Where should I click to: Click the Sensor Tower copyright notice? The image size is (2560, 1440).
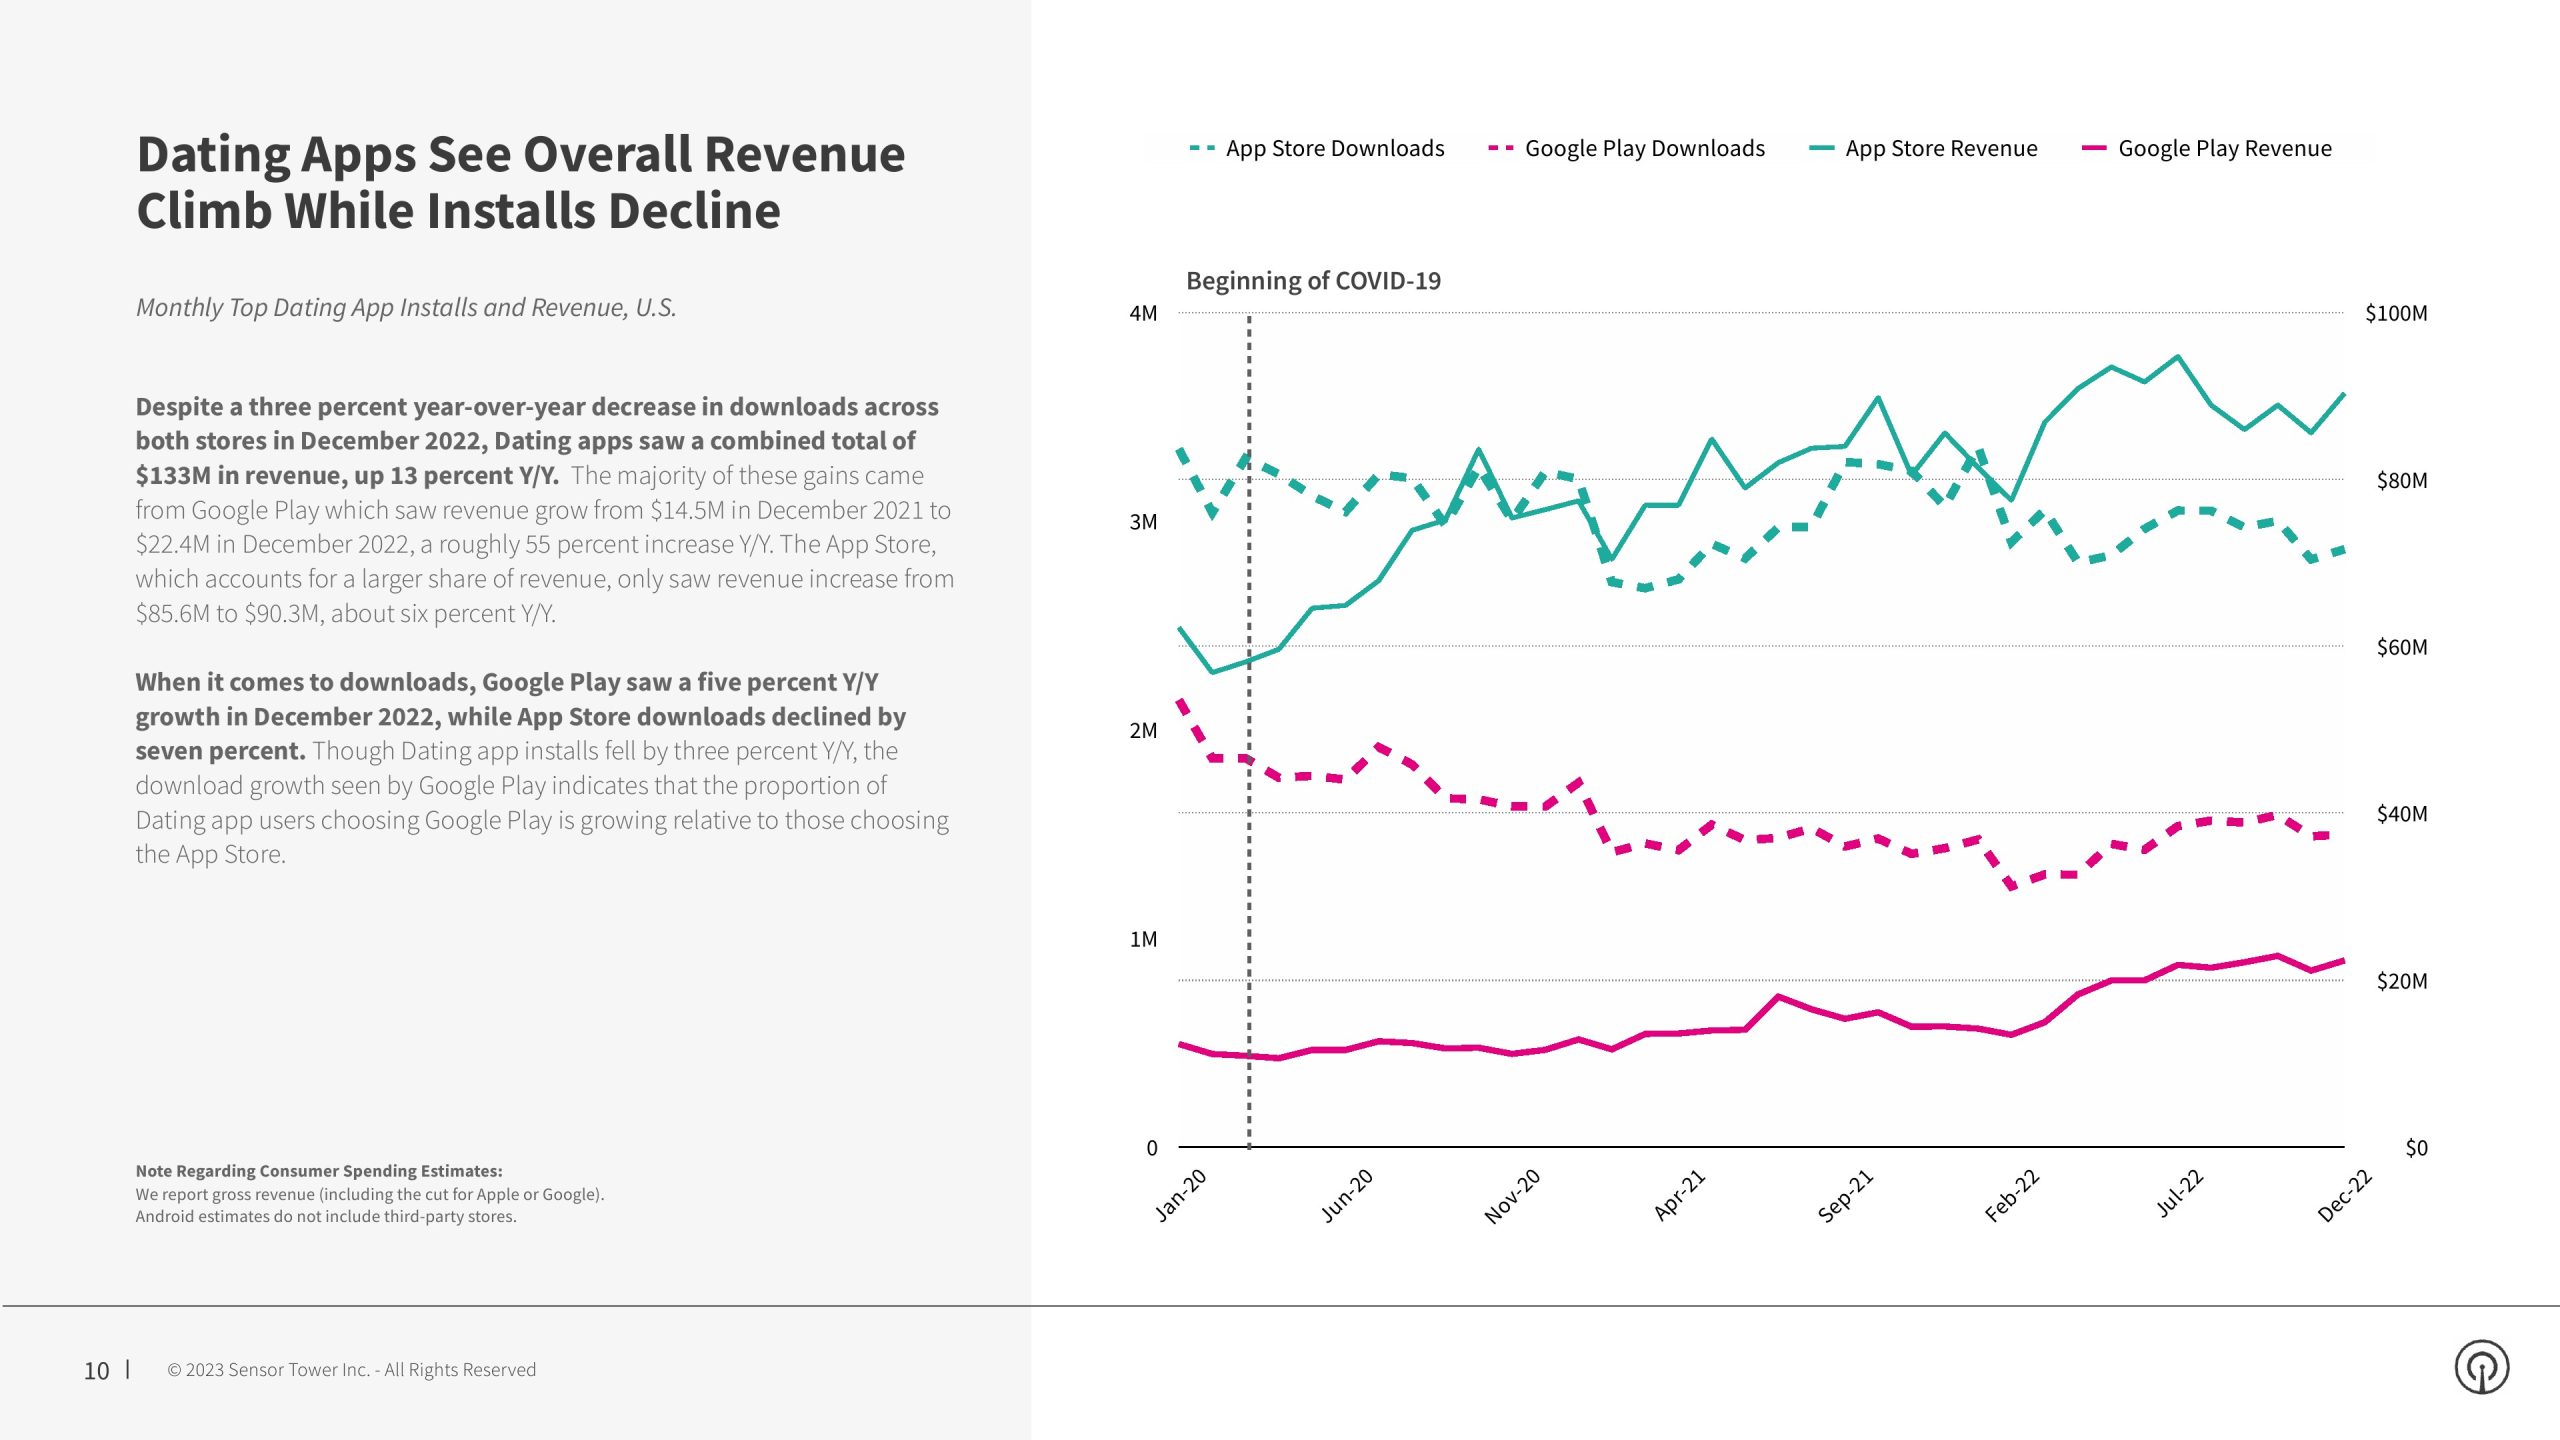pyautogui.click(x=351, y=1370)
